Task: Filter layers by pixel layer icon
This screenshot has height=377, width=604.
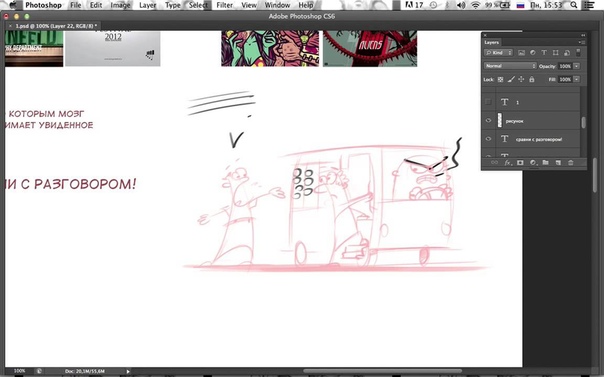Action: click(x=521, y=53)
